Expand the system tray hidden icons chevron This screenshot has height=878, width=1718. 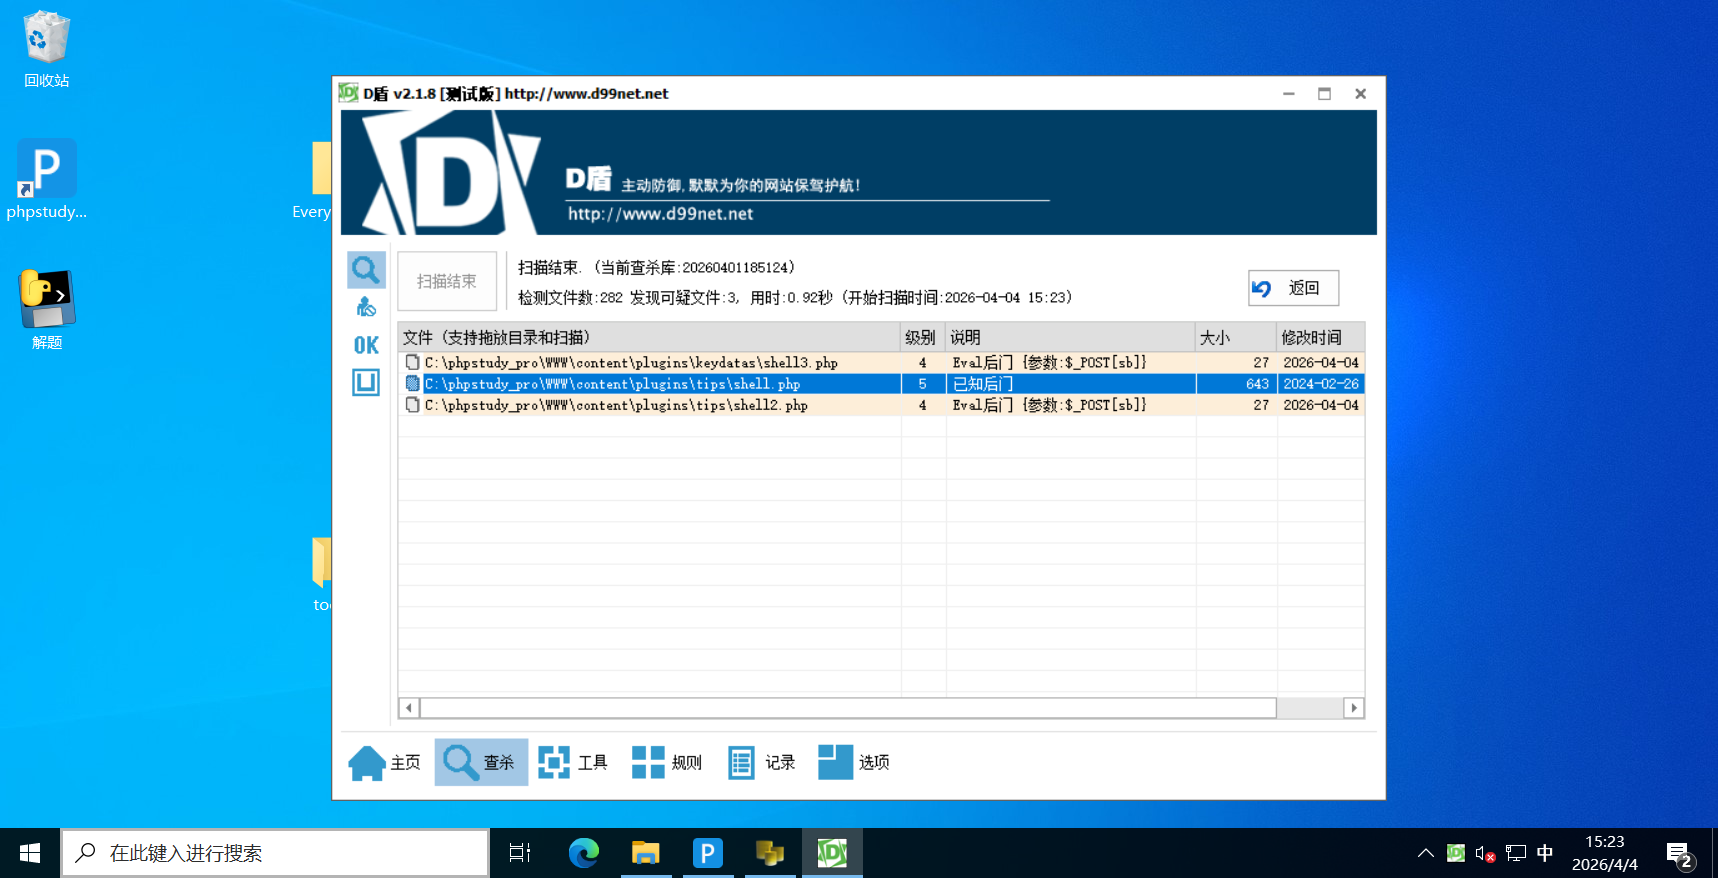1426,853
